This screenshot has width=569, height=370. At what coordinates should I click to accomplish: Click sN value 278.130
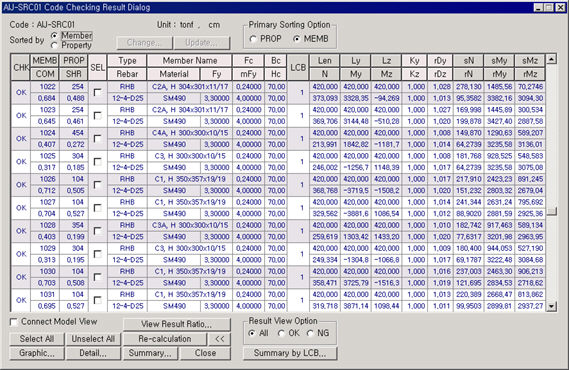coord(468,87)
